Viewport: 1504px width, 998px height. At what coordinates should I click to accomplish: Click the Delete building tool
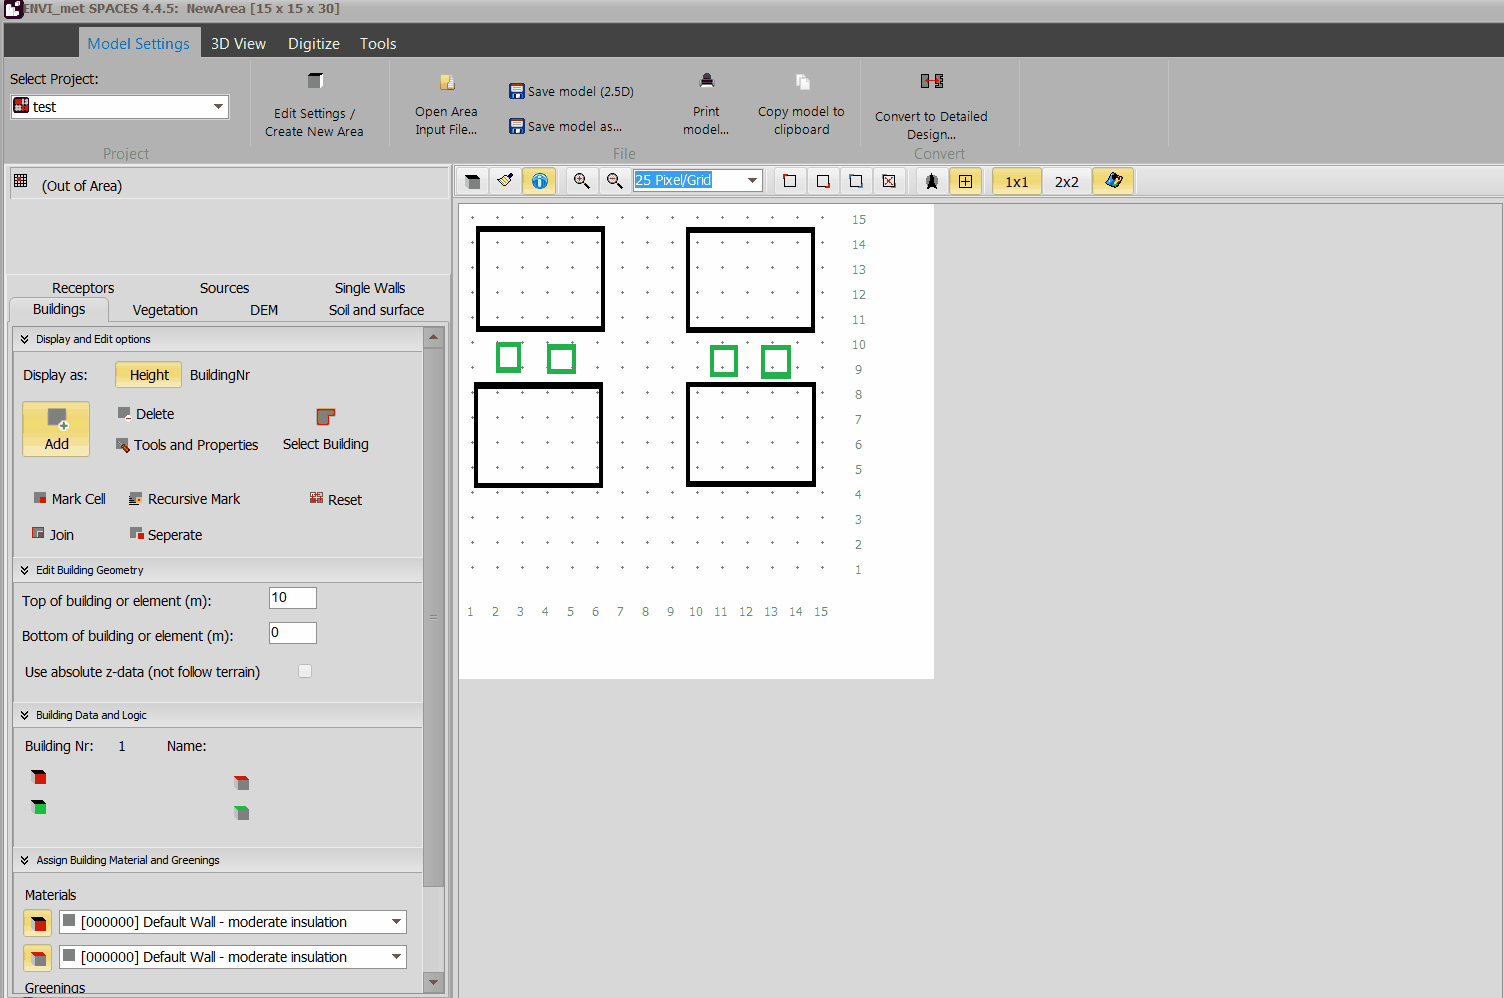coord(146,414)
